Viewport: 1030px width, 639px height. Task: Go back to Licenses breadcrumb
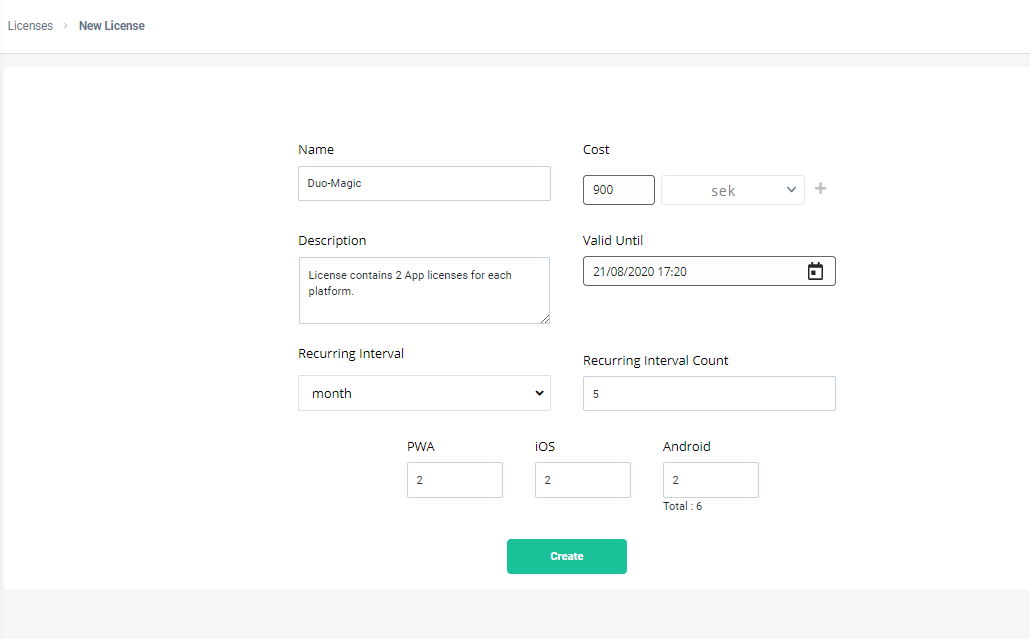(x=30, y=26)
